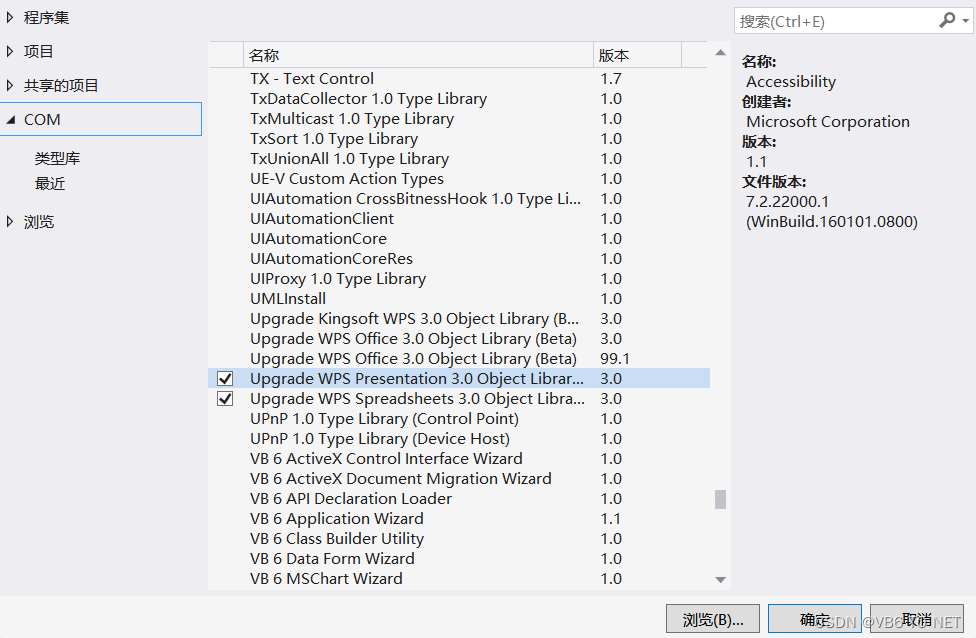Open the 共享的项目 category

61,85
